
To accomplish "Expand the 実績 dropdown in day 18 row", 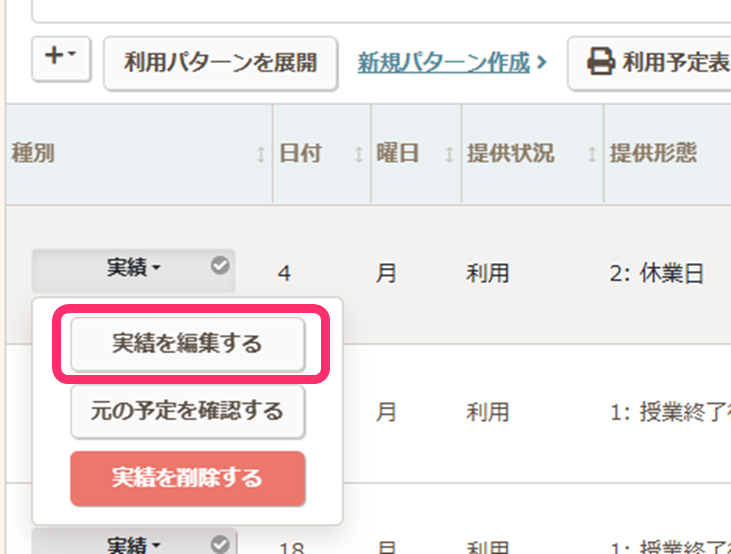I will pos(133,545).
